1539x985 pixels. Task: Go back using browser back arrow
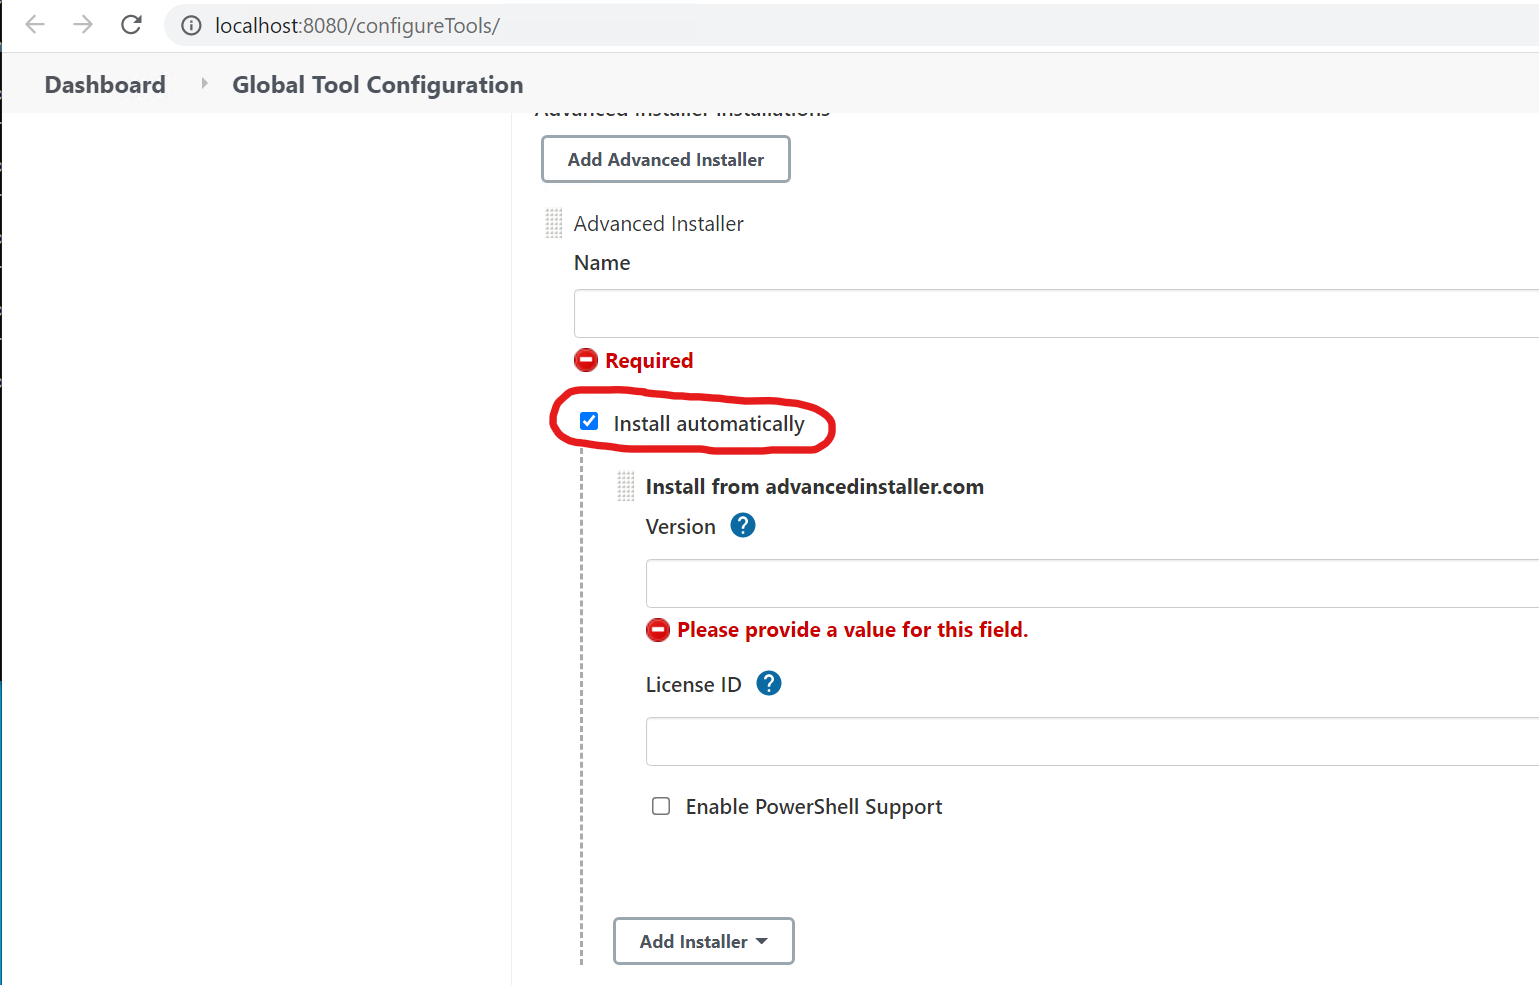pyautogui.click(x=35, y=25)
